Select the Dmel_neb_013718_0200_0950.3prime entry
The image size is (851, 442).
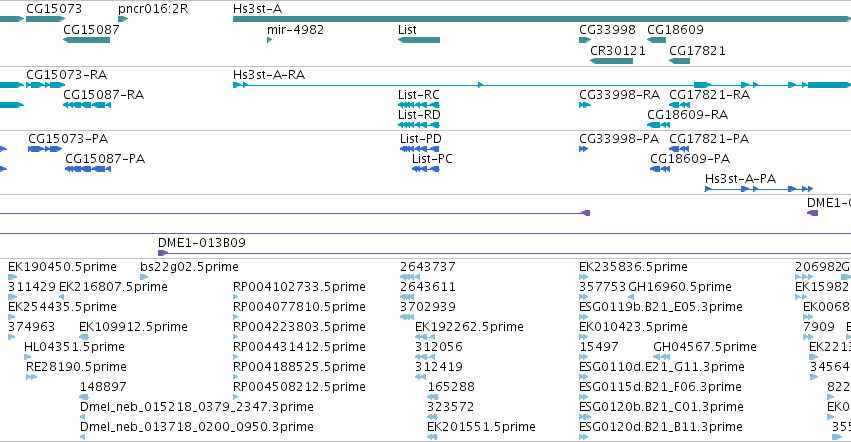coord(196,427)
